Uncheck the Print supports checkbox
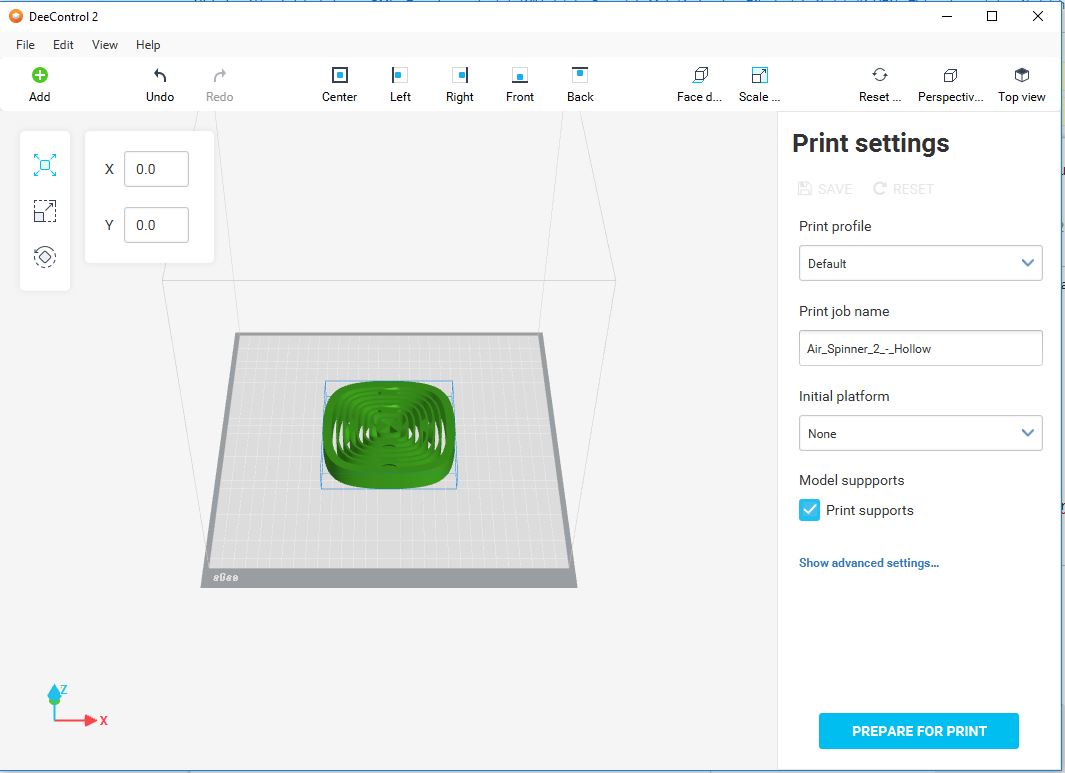The height and width of the screenshot is (773, 1065). 810,510
